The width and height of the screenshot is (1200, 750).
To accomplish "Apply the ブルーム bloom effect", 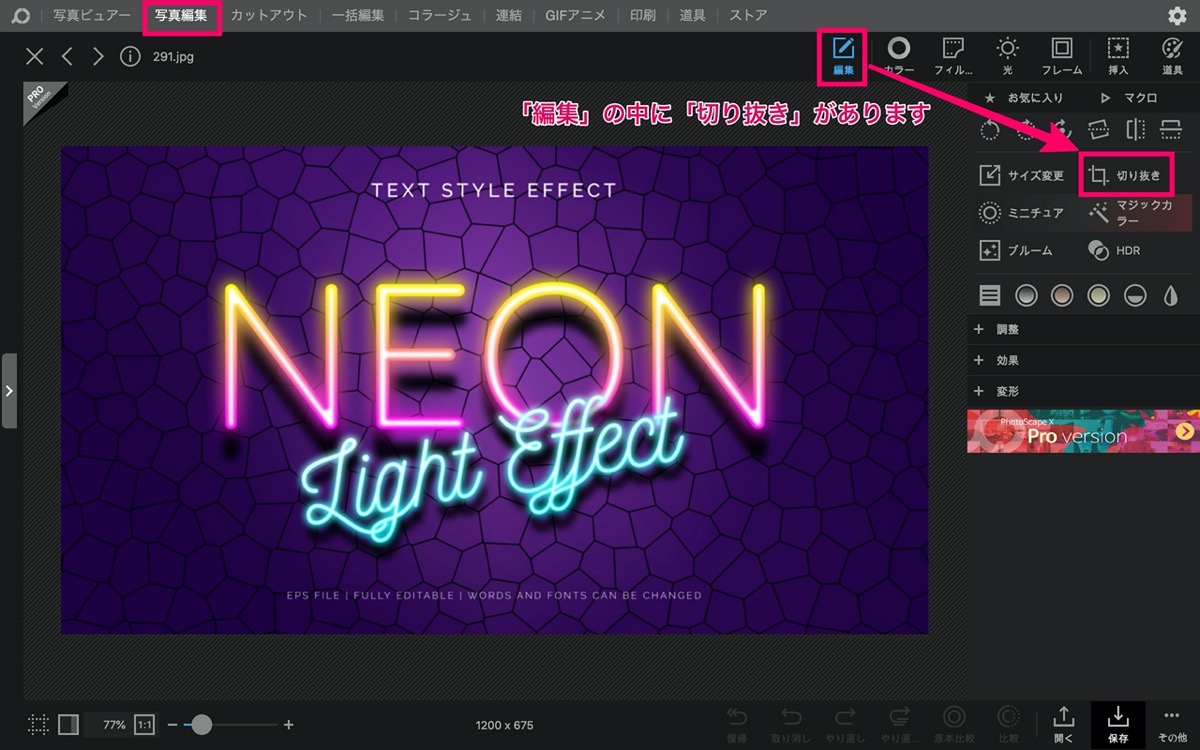I will click(x=1016, y=250).
